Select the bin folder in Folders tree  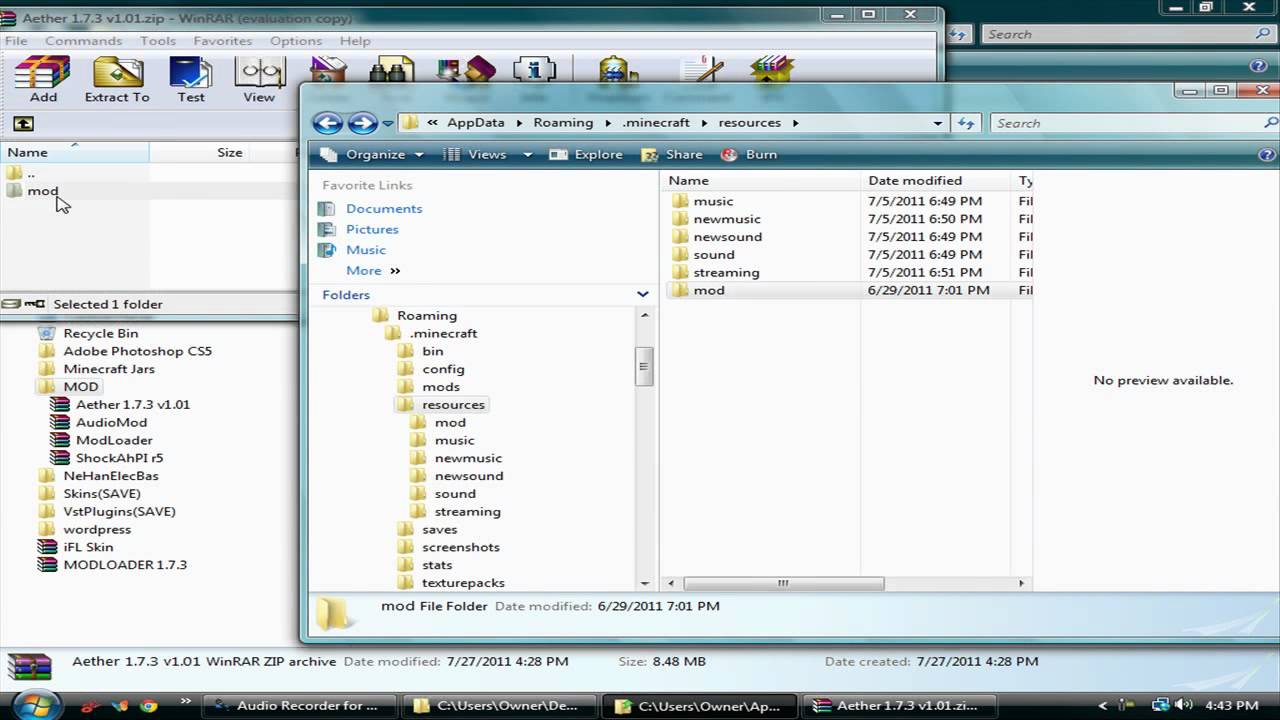[432, 351]
